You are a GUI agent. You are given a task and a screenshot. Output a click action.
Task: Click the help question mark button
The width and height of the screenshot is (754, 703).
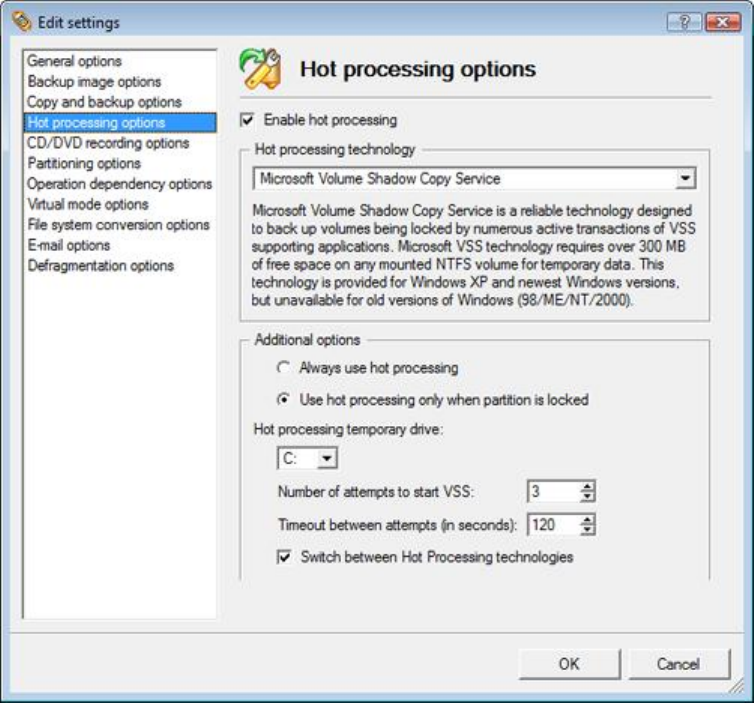coord(684,22)
